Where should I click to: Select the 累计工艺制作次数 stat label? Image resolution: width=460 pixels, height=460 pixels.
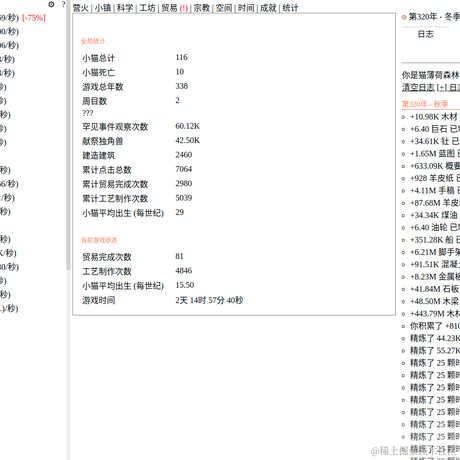click(115, 198)
